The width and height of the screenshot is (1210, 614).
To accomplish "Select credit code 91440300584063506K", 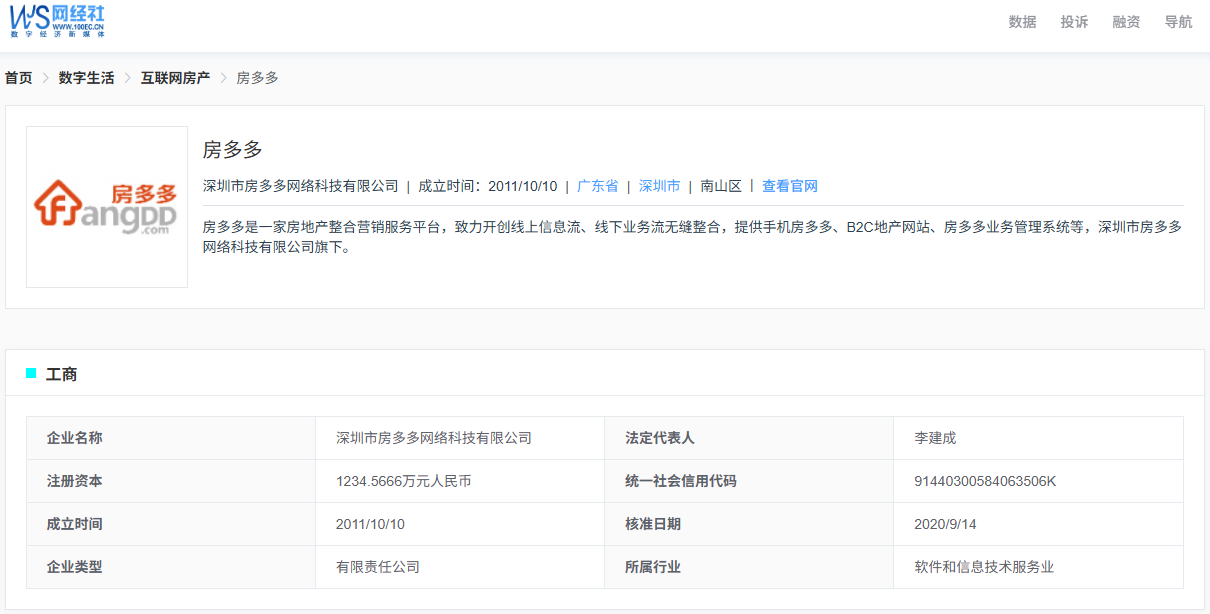I will (x=985, y=481).
